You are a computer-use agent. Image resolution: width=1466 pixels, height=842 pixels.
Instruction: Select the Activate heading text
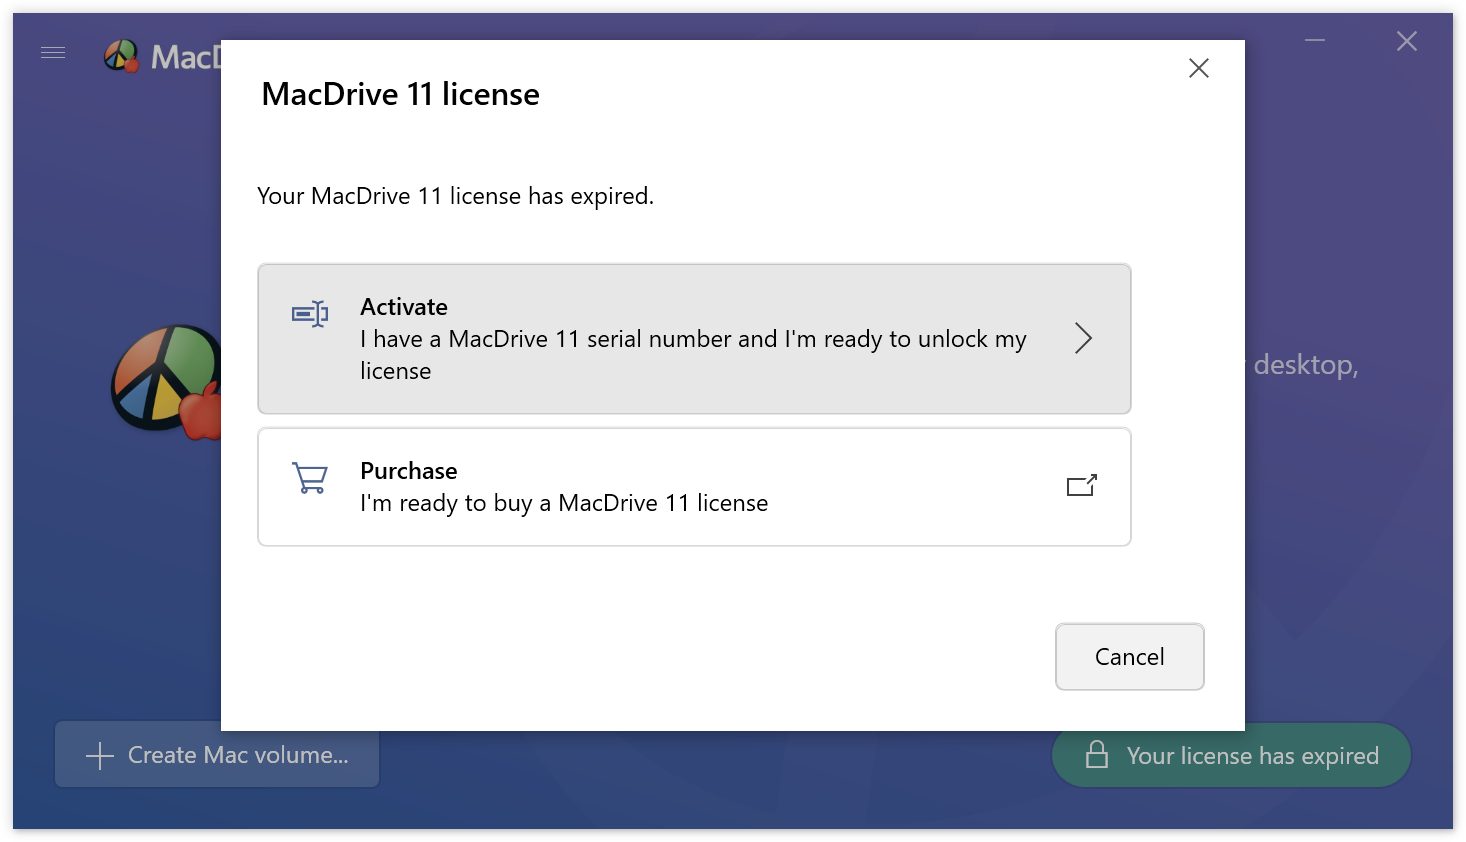[404, 307]
